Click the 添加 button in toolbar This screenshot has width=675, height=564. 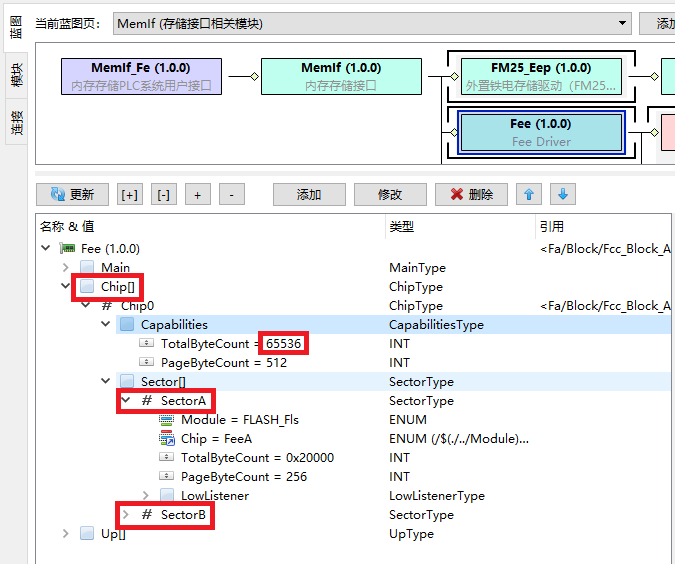click(309, 195)
